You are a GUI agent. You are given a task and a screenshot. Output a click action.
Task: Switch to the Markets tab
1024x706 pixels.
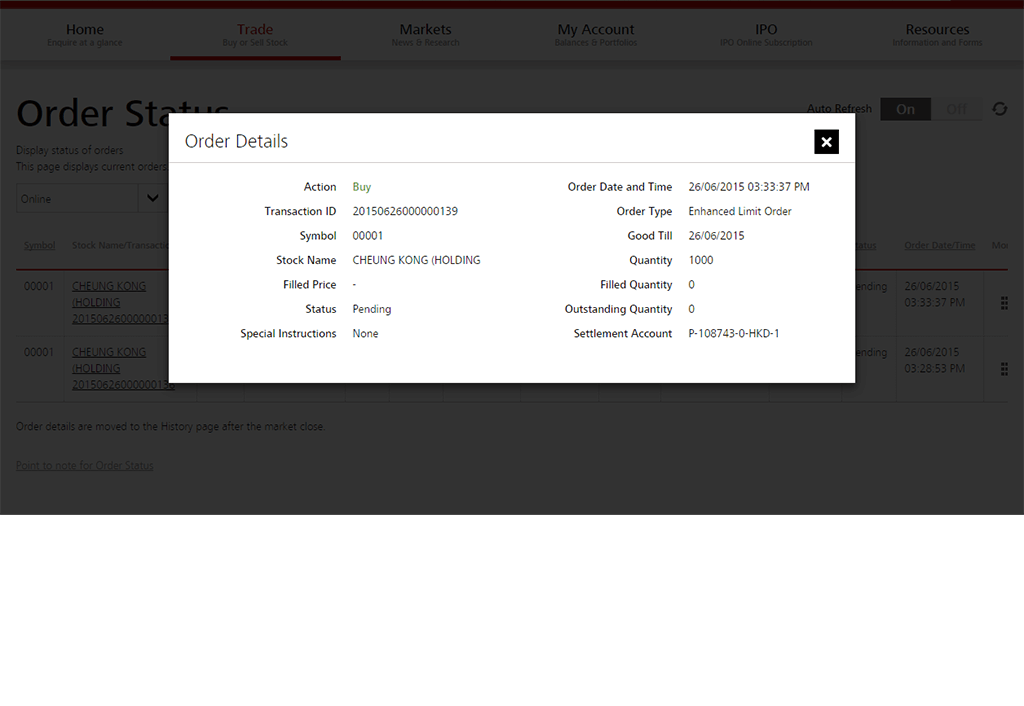pos(425,34)
